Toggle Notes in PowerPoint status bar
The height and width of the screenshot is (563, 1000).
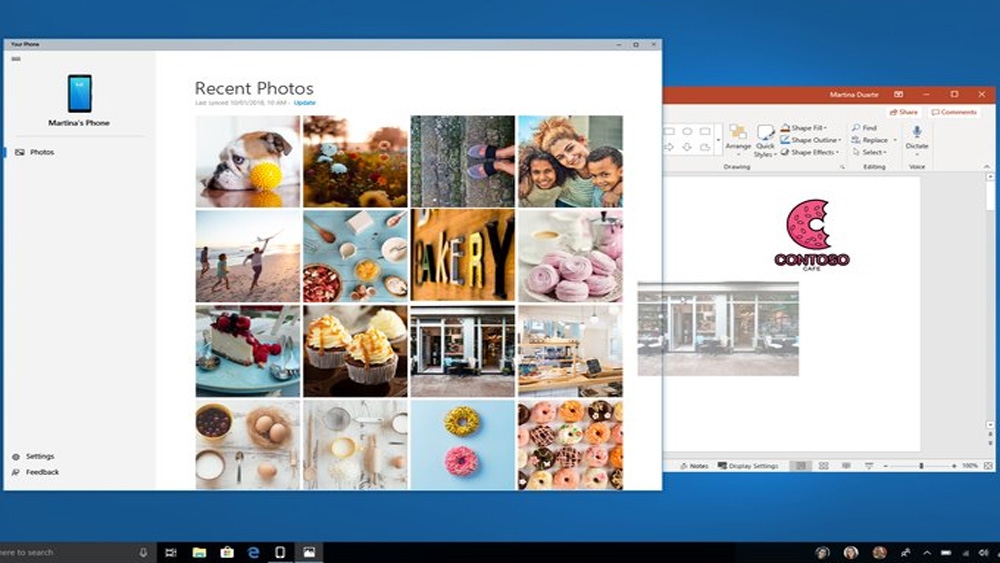(x=694, y=466)
